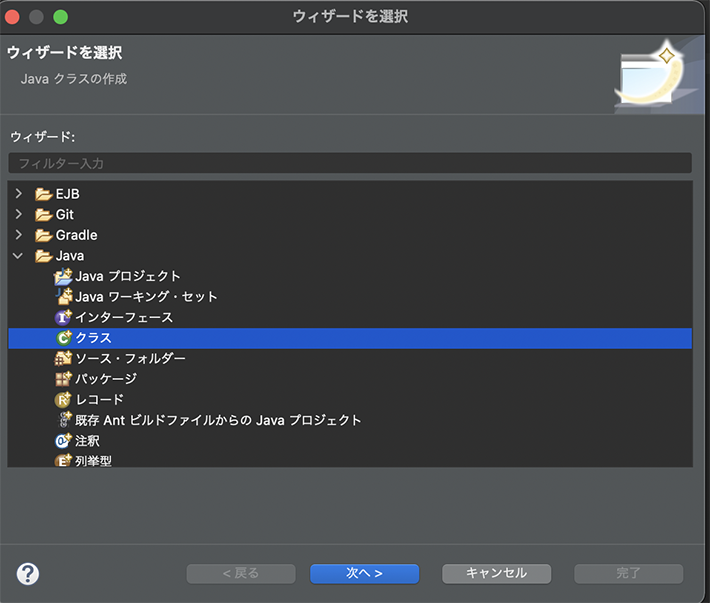Image resolution: width=710 pixels, height=603 pixels.
Task: Select the 注釈 entry text
Action: (x=87, y=441)
